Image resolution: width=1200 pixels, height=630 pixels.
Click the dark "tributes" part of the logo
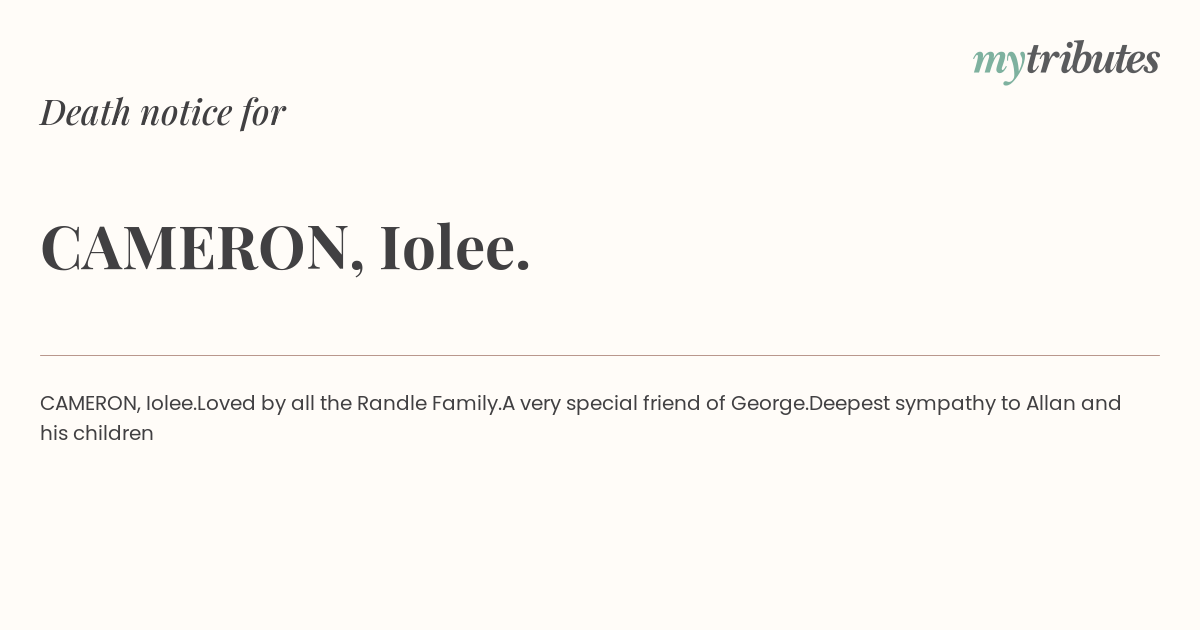pos(1092,59)
